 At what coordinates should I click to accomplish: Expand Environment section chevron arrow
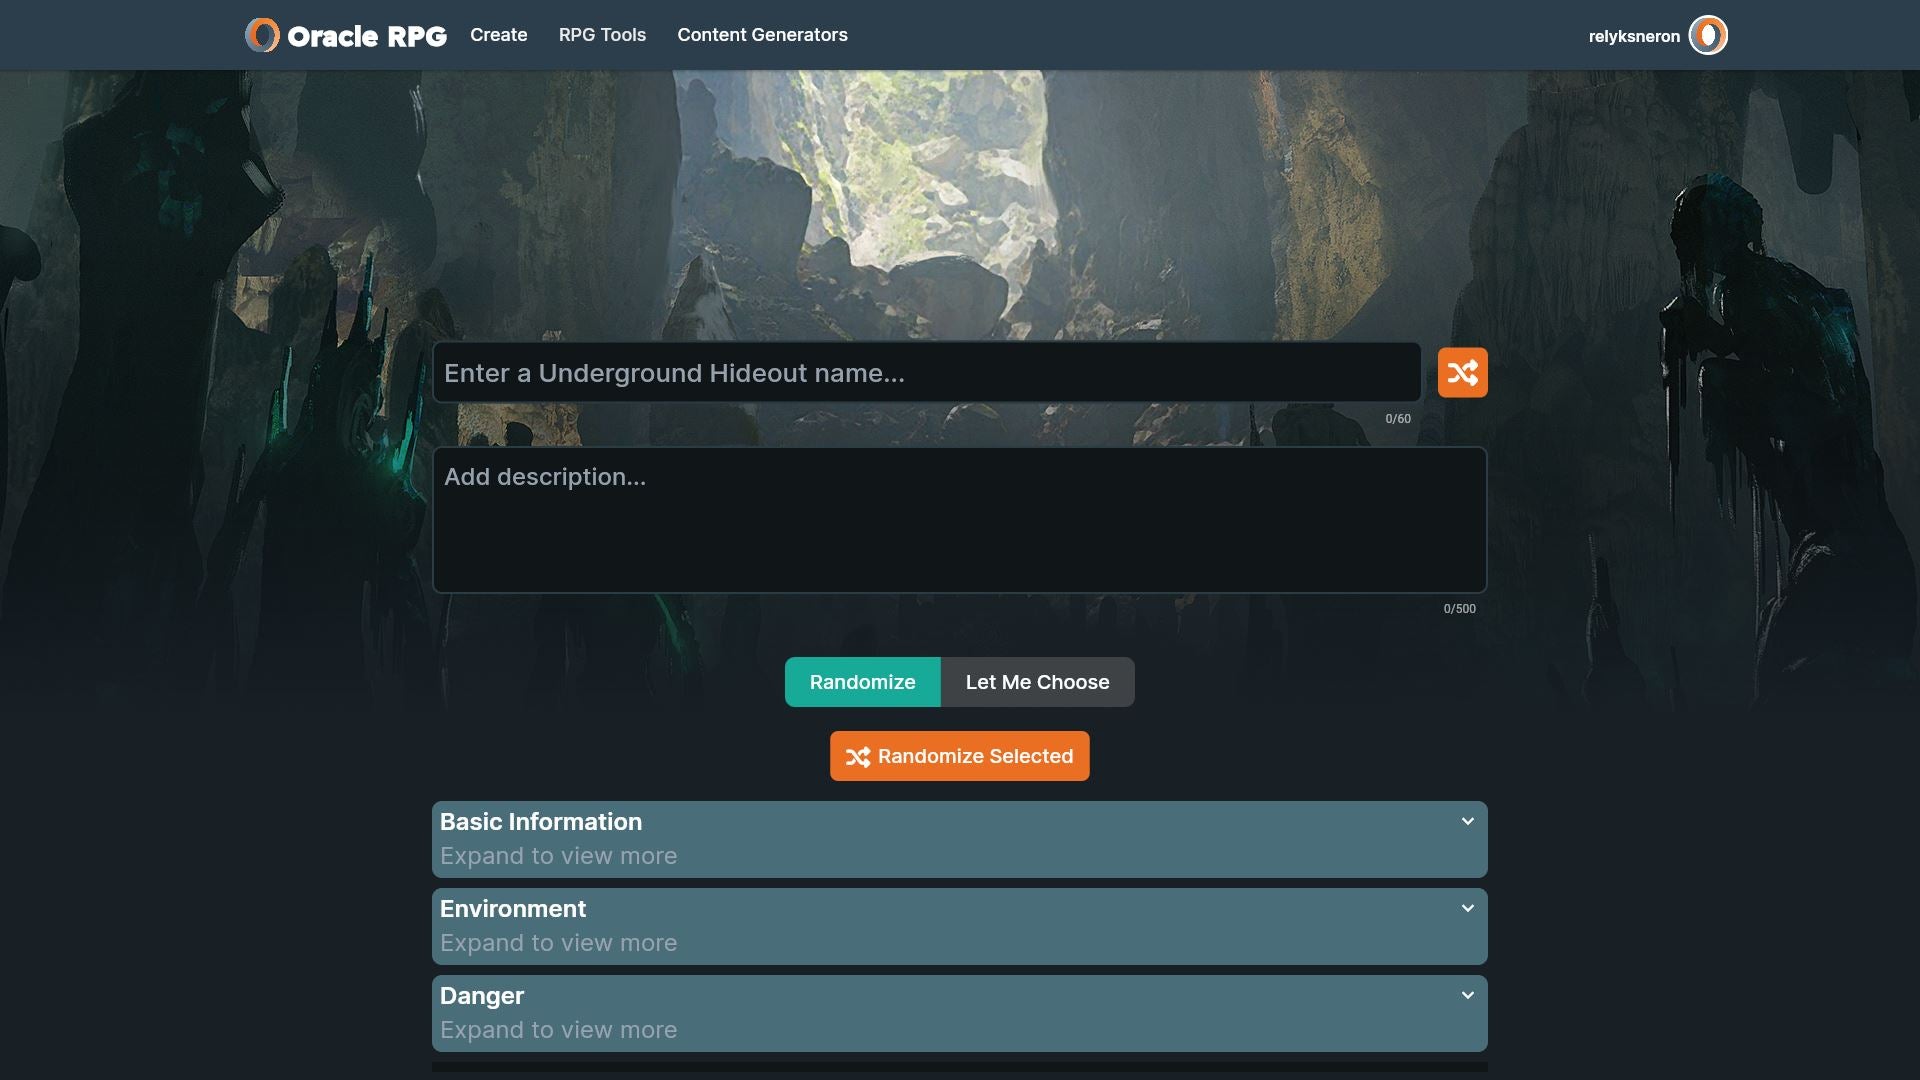pyautogui.click(x=1467, y=909)
